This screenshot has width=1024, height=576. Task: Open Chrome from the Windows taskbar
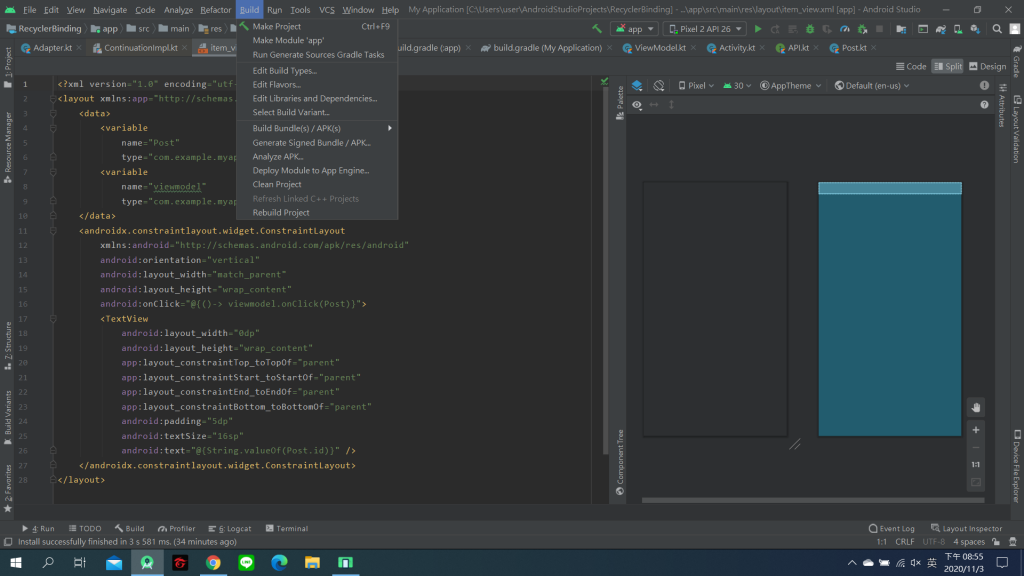(213, 562)
